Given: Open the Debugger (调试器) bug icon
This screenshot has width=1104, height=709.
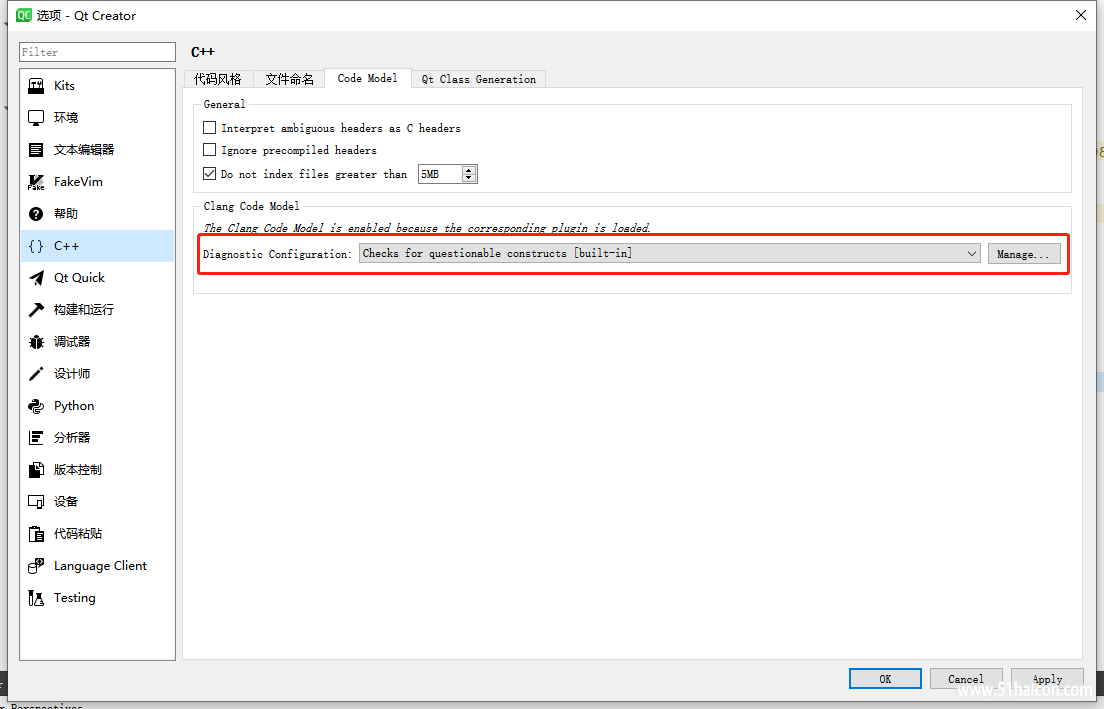Looking at the screenshot, I should (36, 342).
